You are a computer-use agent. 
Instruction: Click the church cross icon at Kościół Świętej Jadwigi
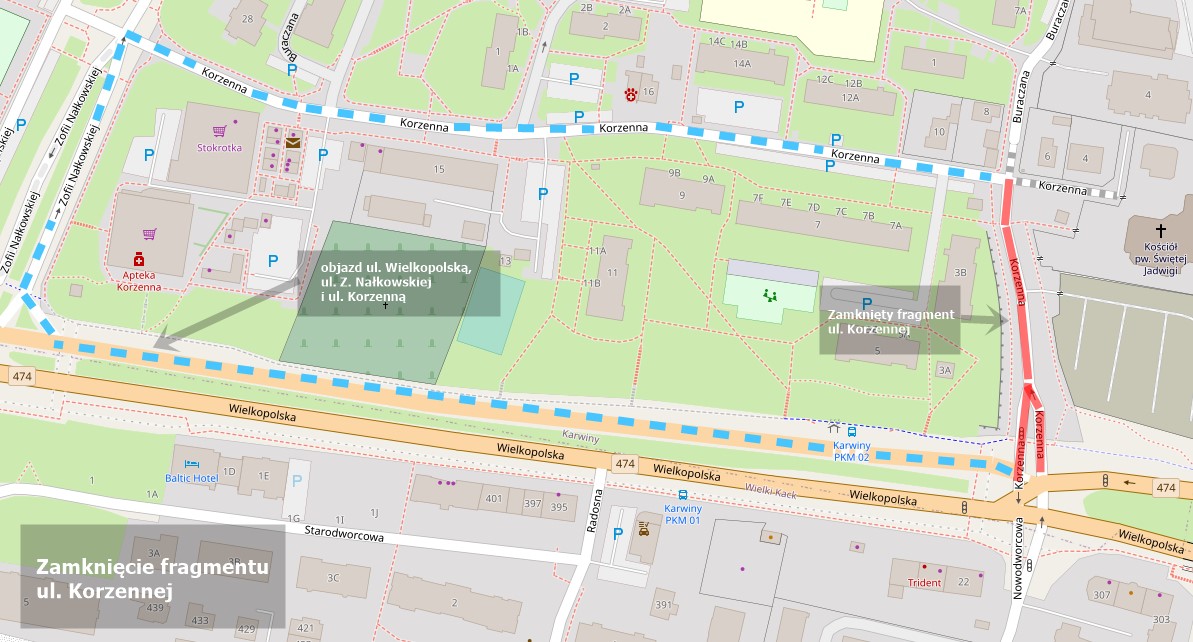pyautogui.click(x=1160, y=231)
